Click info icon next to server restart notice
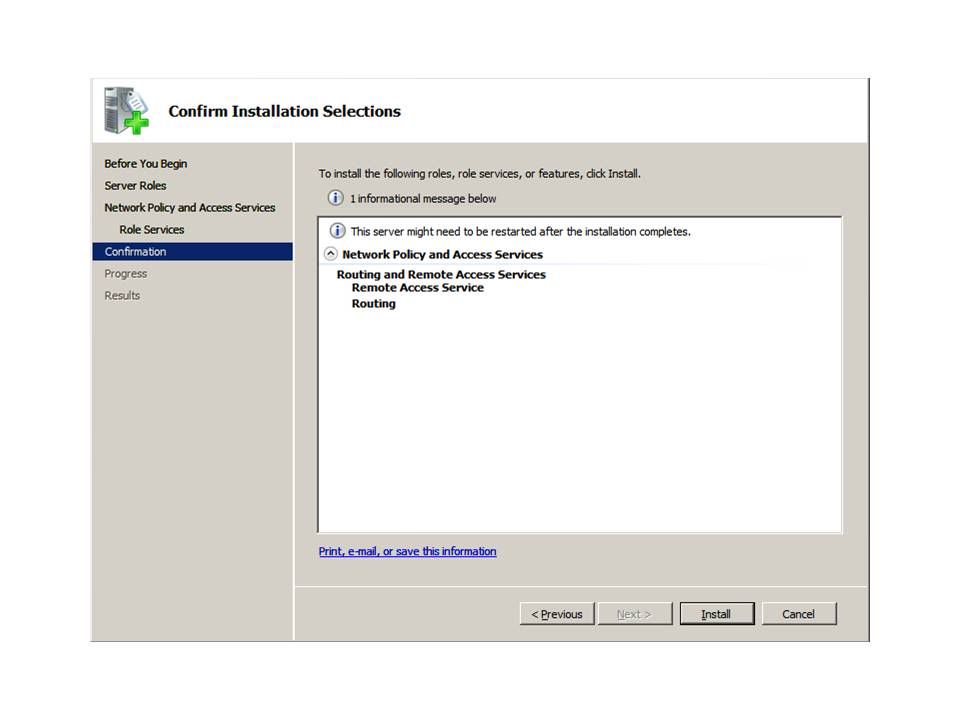This screenshot has width=960, height=720. coord(337,231)
